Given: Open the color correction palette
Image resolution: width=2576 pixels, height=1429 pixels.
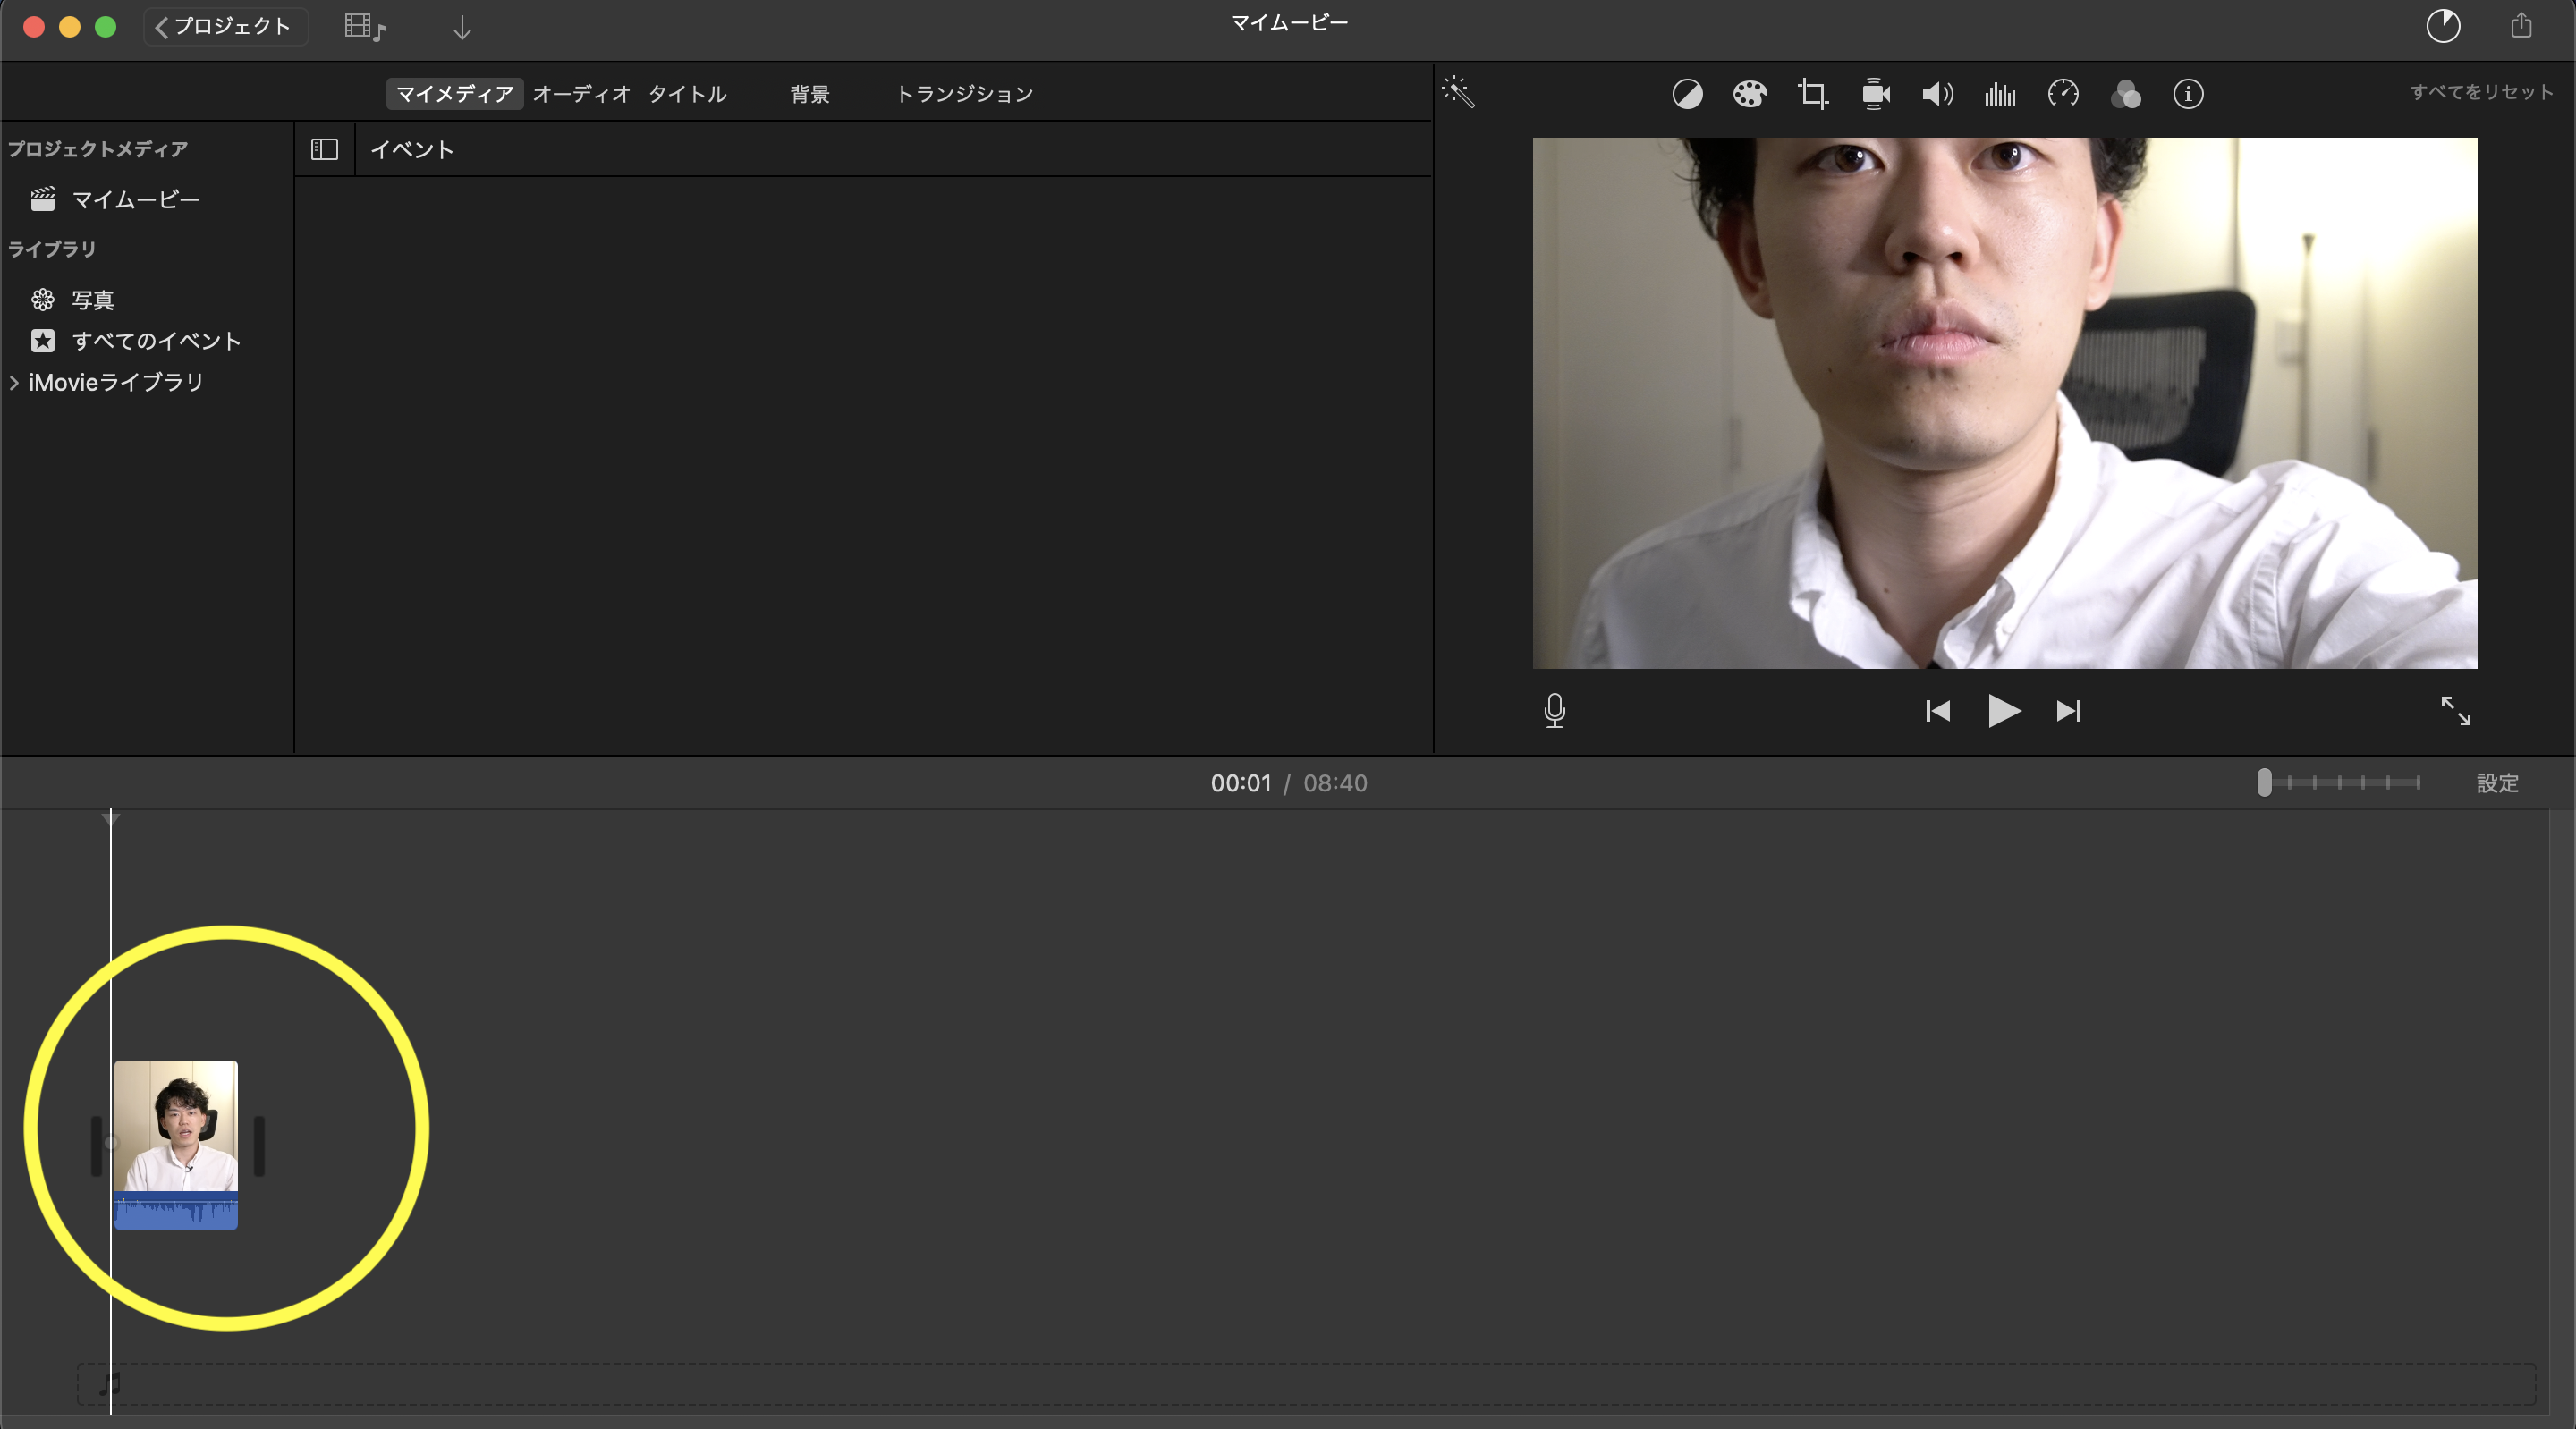Looking at the screenshot, I should [x=1749, y=94].
